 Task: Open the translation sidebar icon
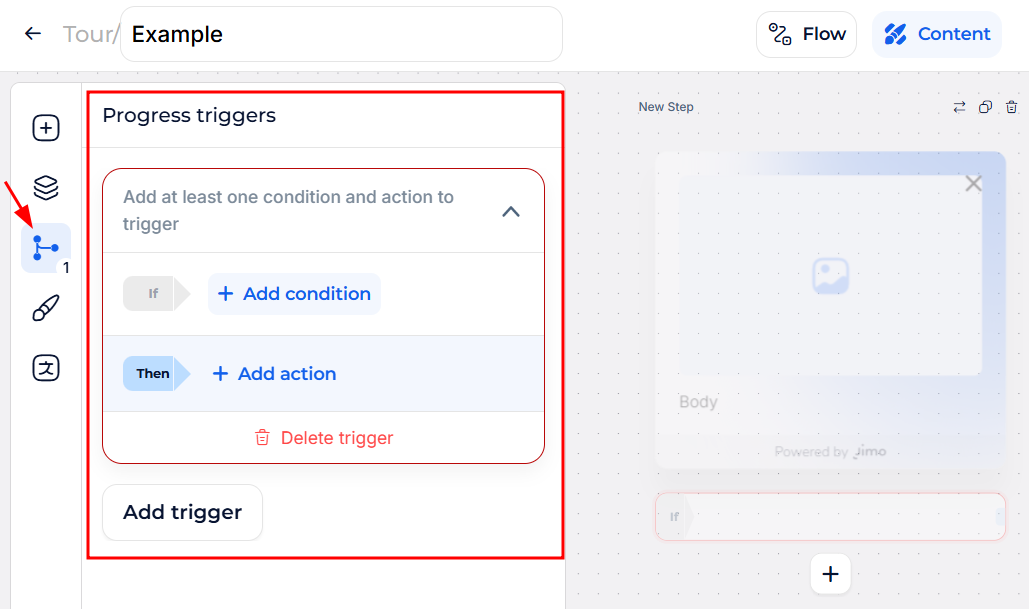[x=46, y=367]
